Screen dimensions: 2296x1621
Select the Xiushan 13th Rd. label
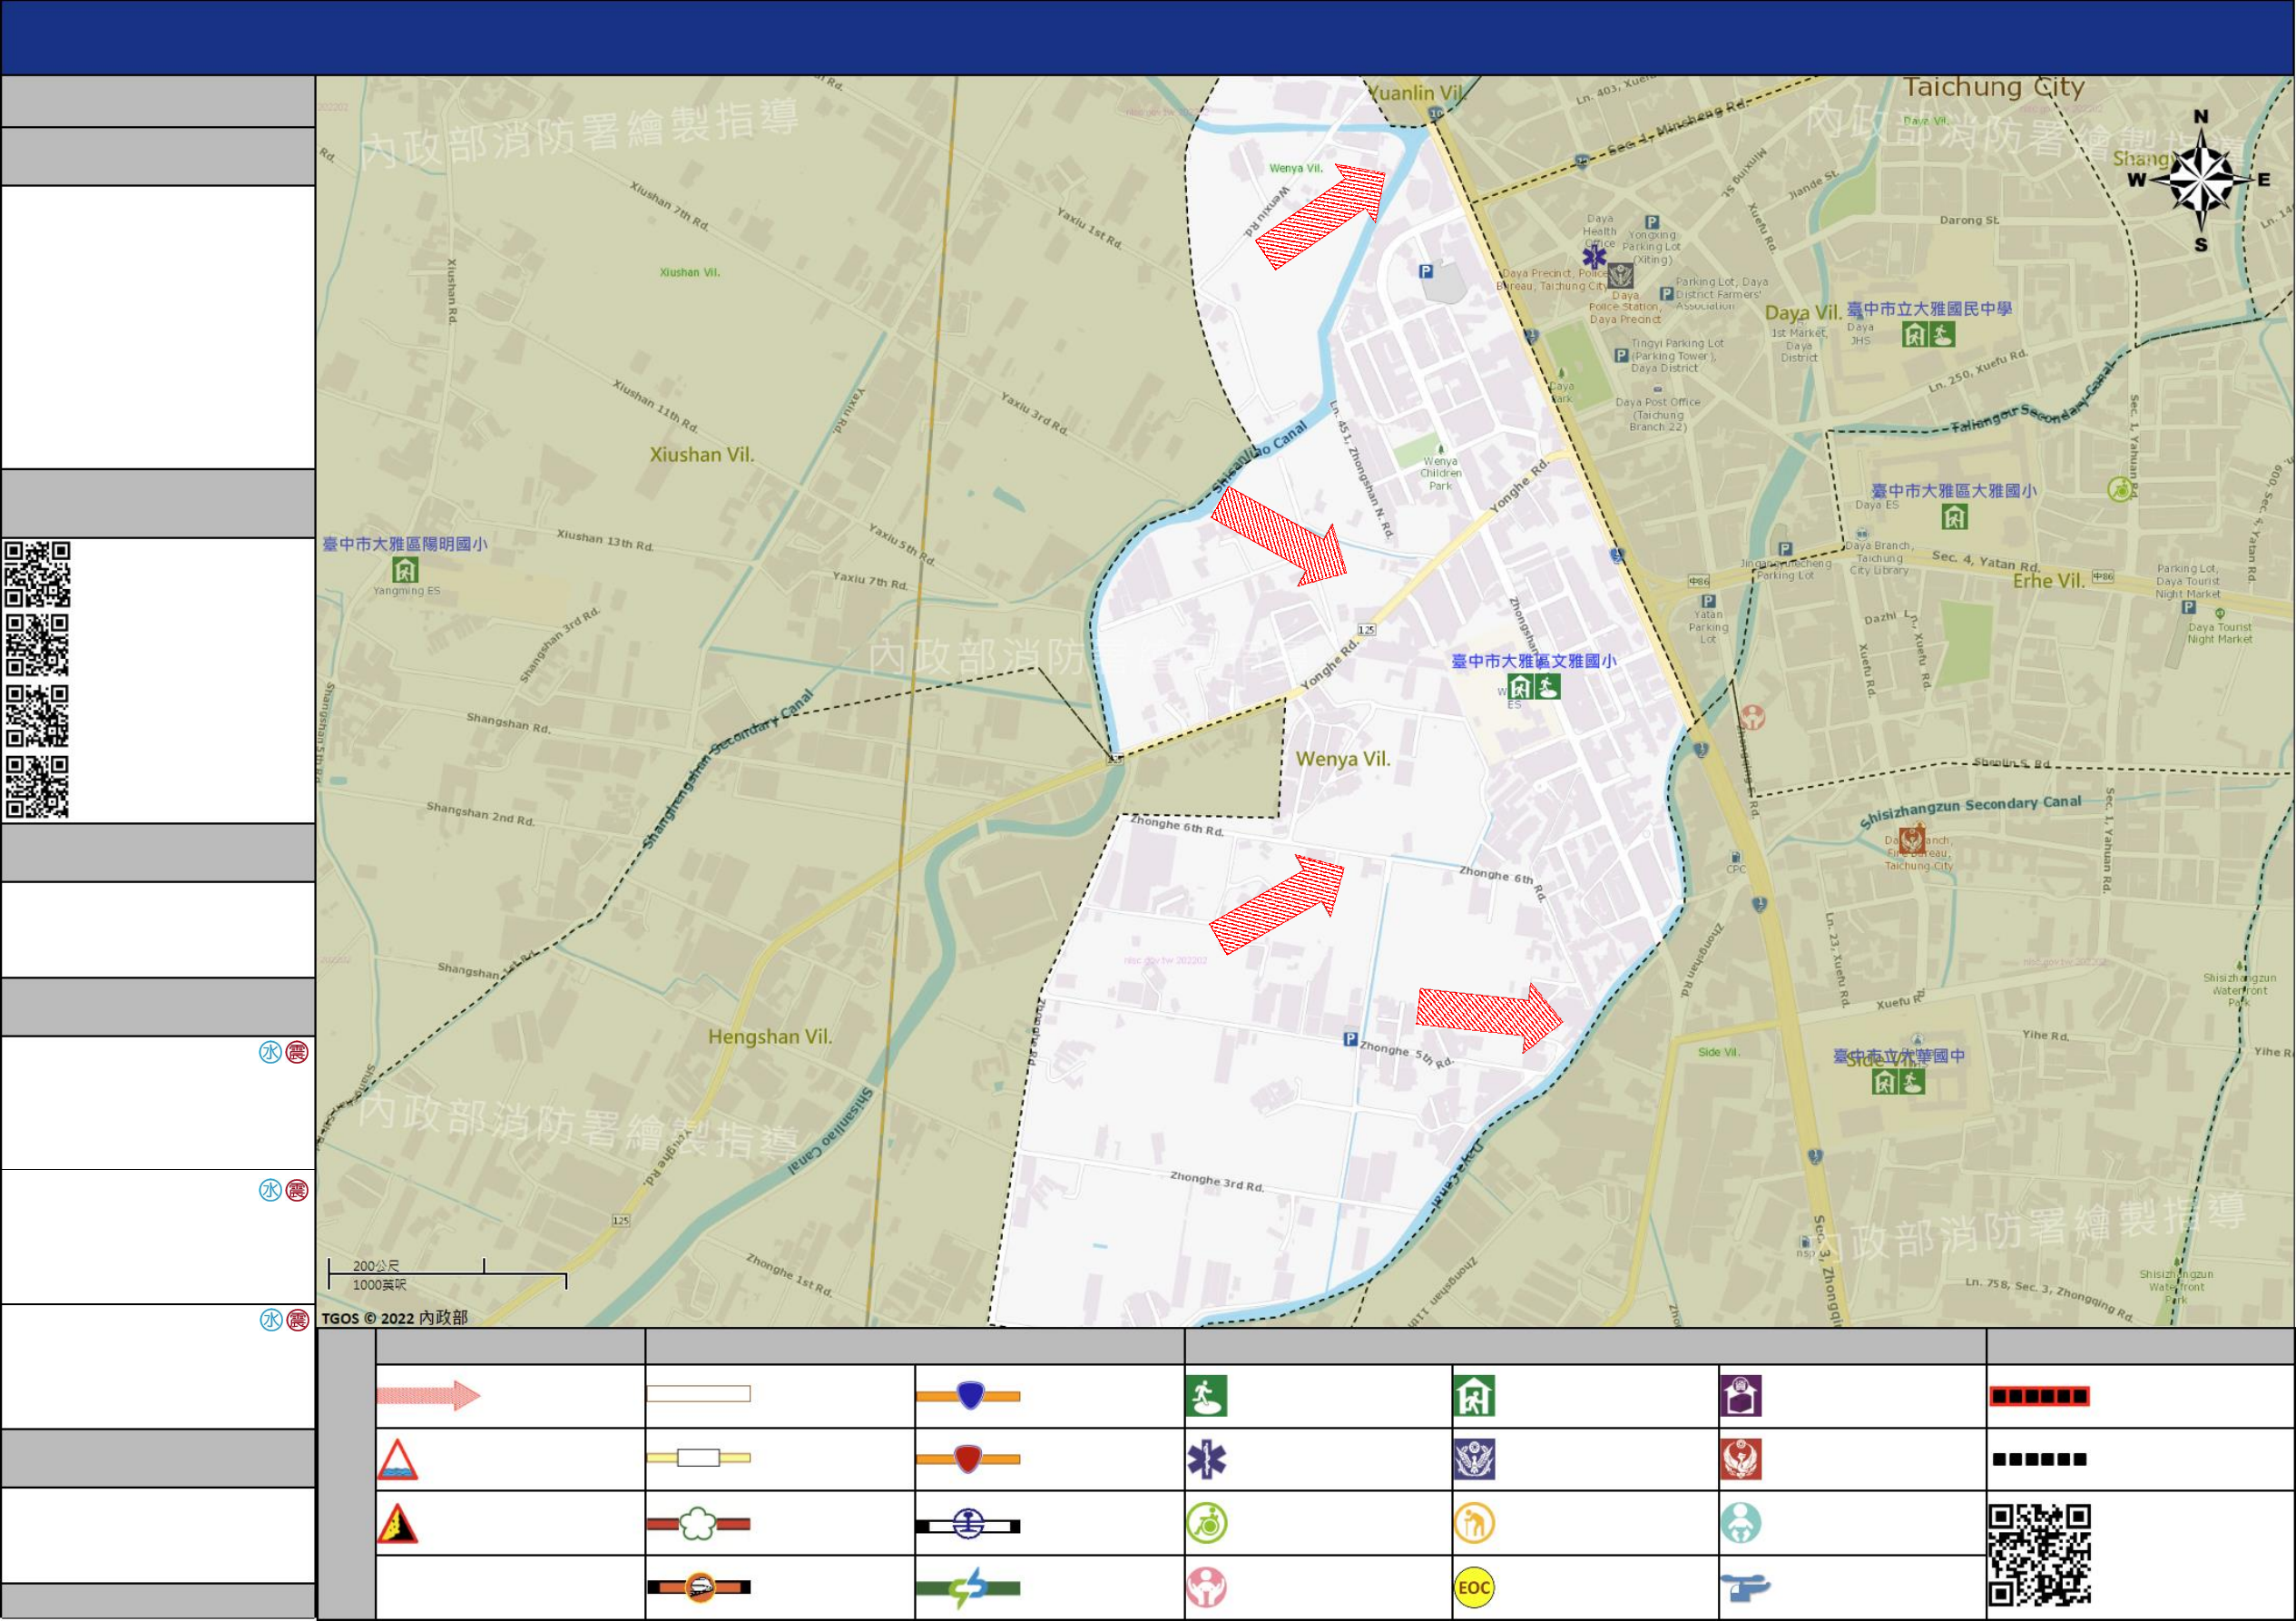pyautogui.click(x=605, y=541)
